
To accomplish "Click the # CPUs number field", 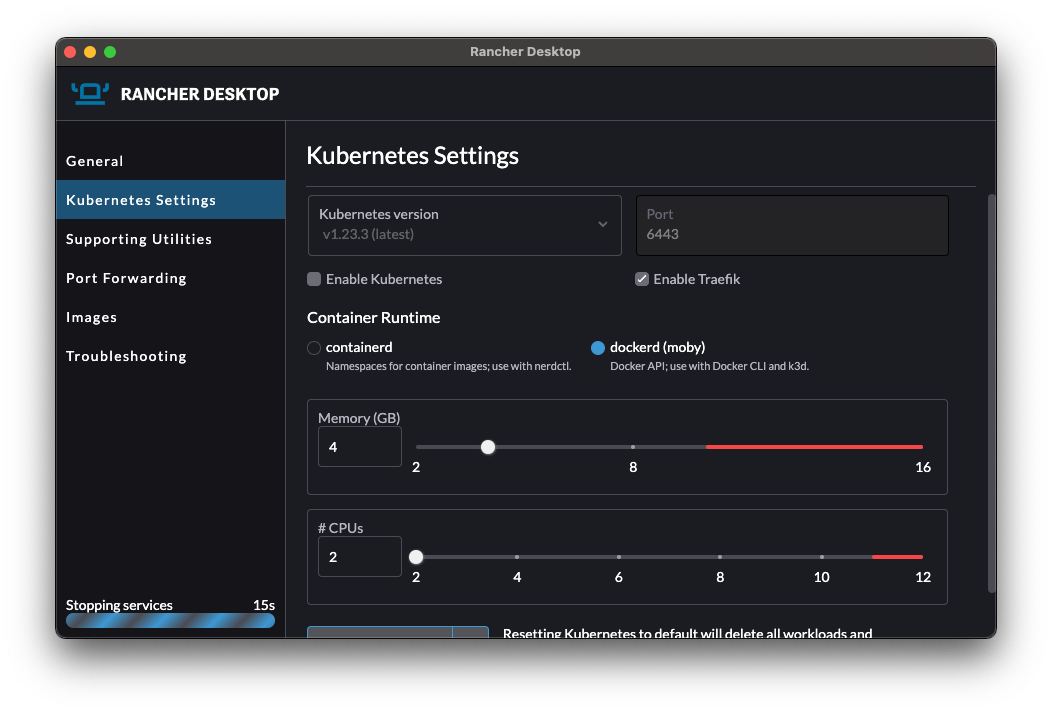I will pos(359,557).
